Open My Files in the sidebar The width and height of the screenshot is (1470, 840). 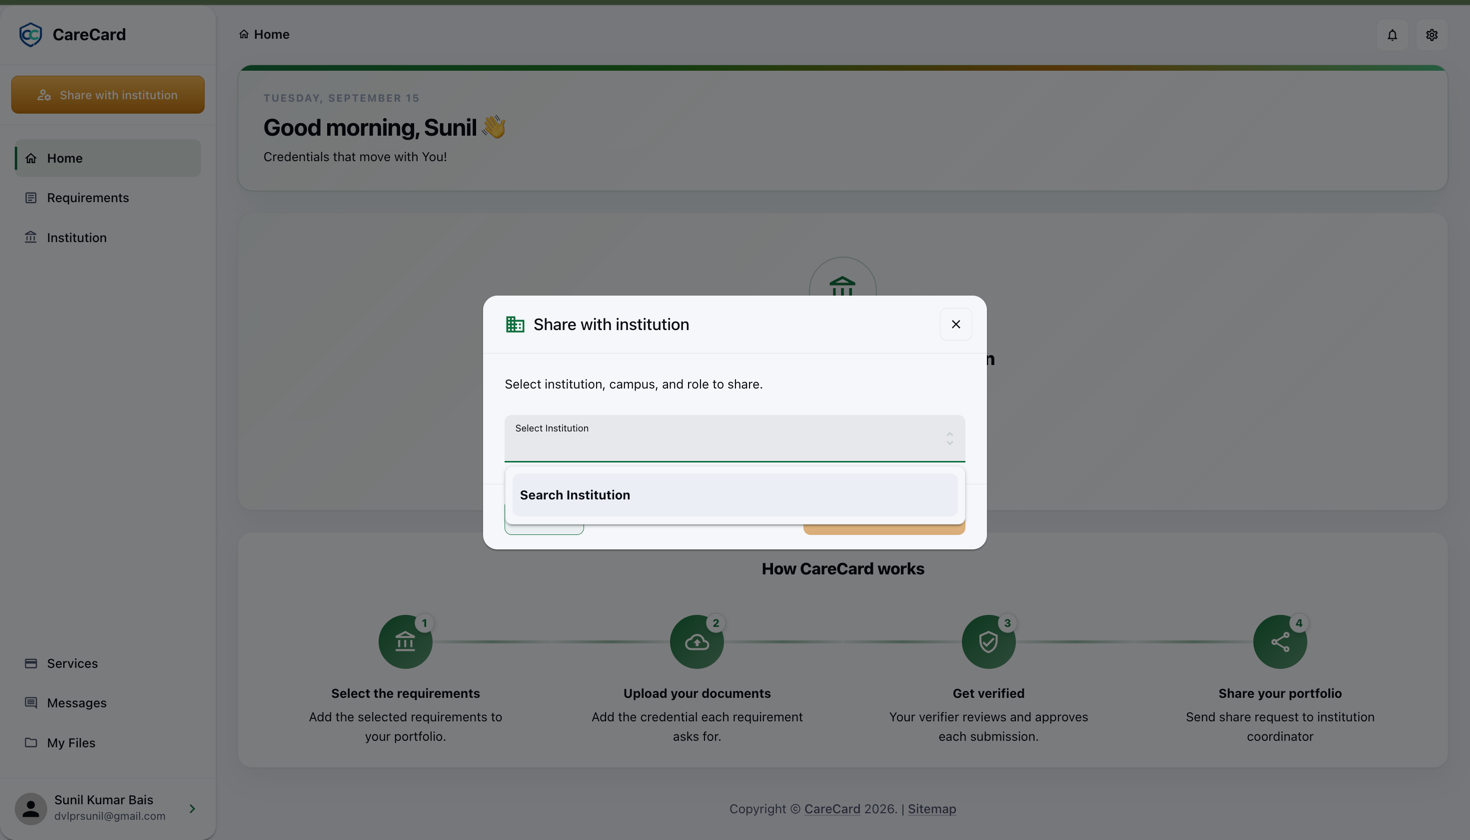[x=108, y=743]
